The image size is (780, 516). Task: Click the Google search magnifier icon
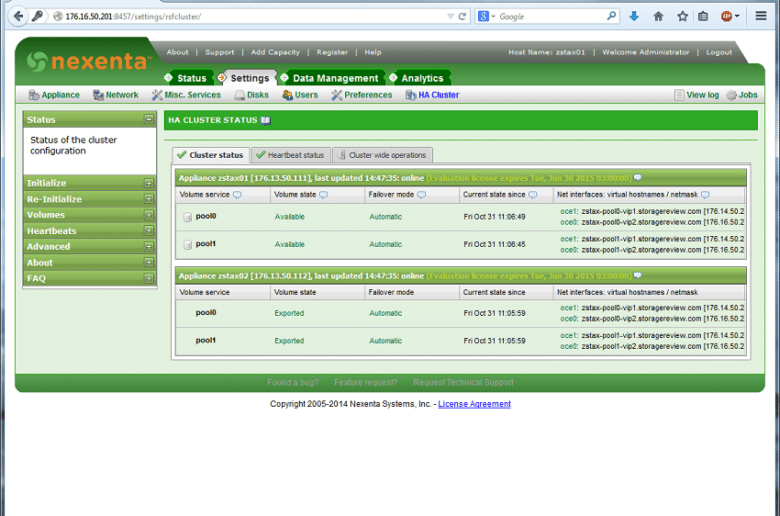[x=611, y=16]
